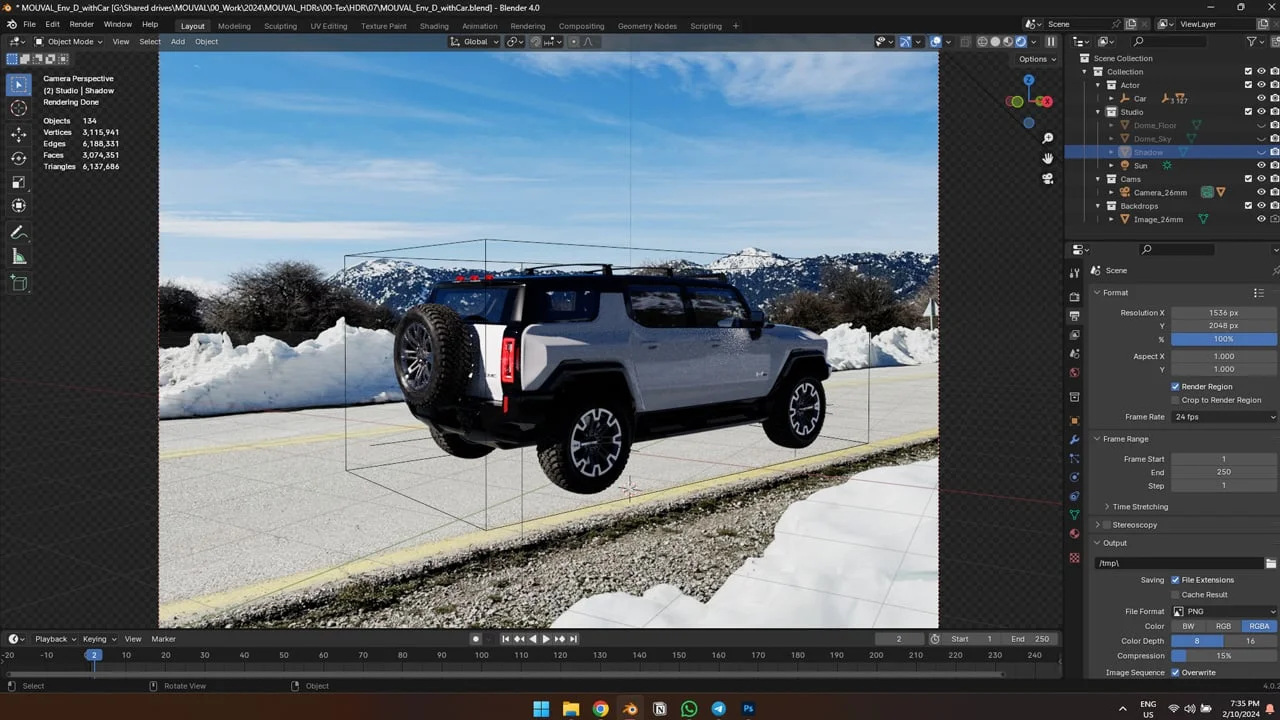Screen dimensions: 1280x720
Task: Enable the Actor collection checkbox
Action: coord(1247,84)
